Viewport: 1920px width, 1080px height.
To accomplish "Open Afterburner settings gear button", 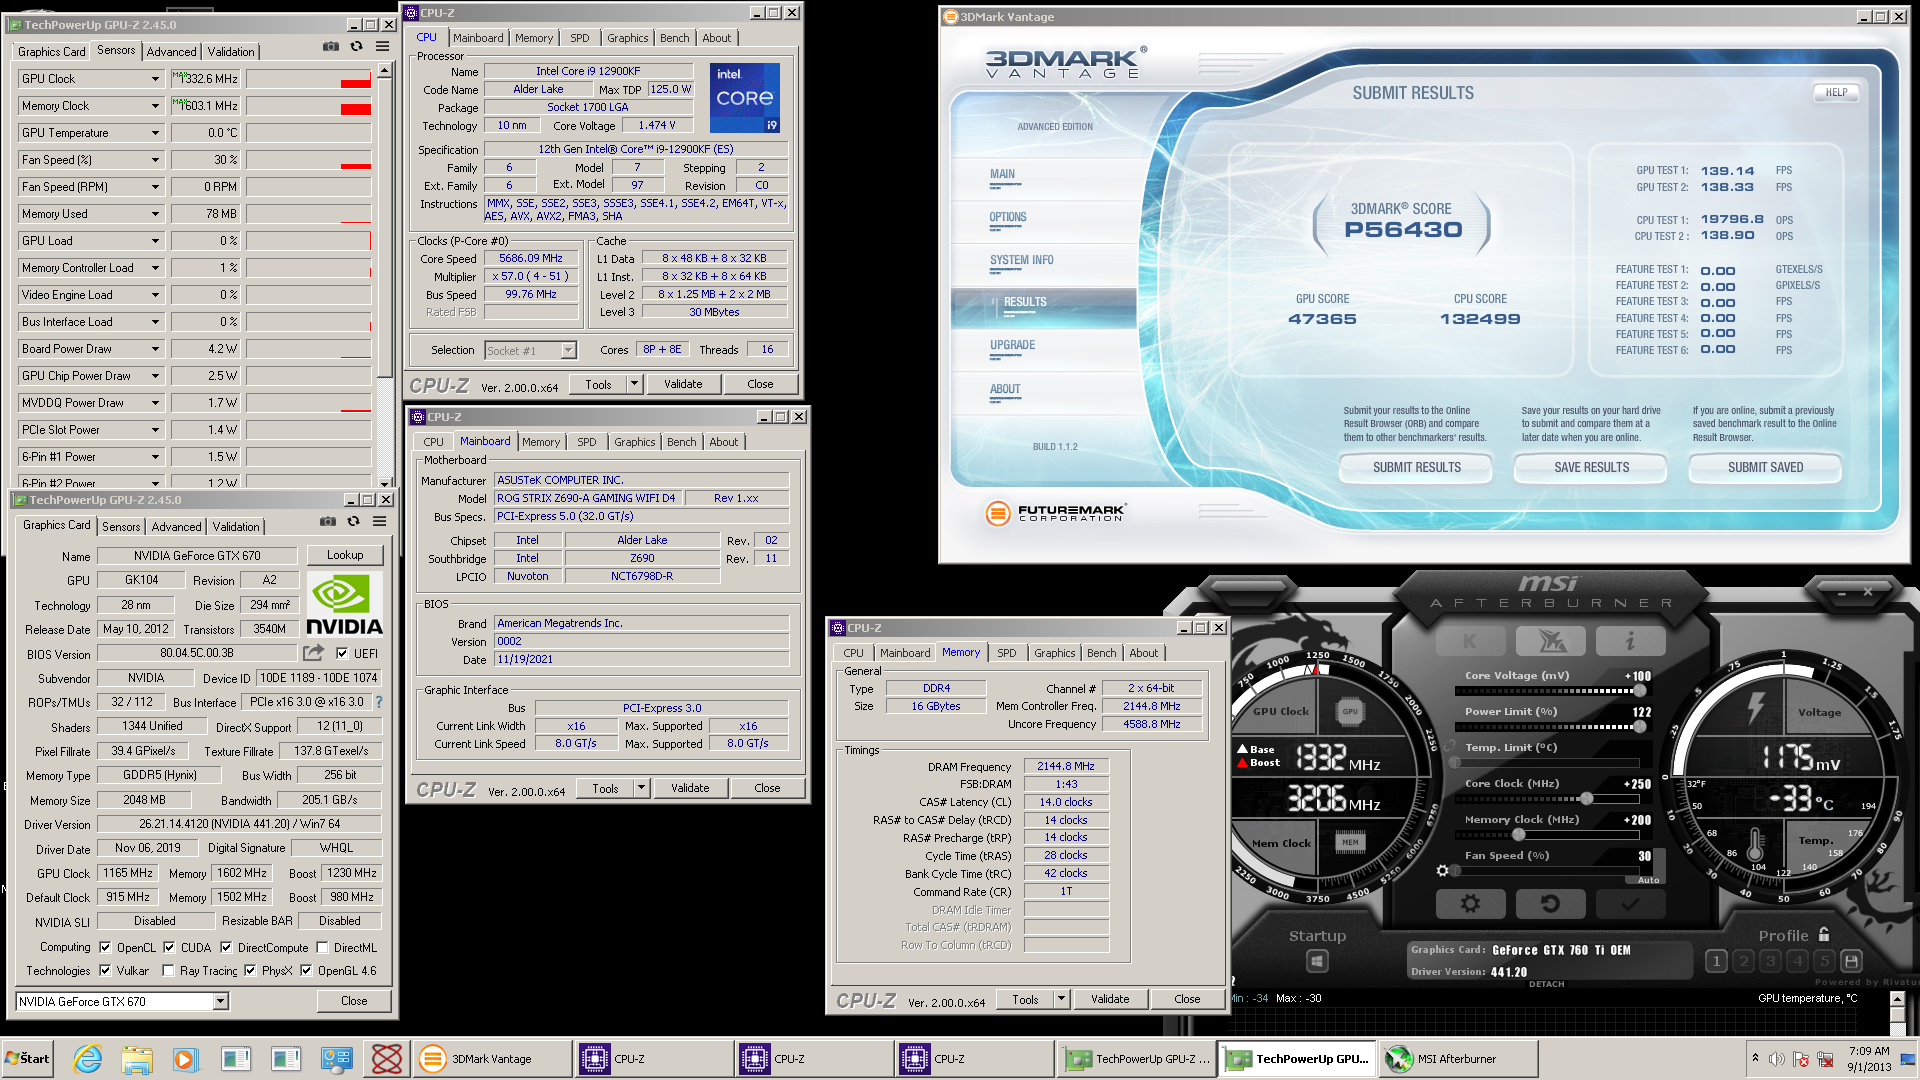I will [x=1470, y=904].
